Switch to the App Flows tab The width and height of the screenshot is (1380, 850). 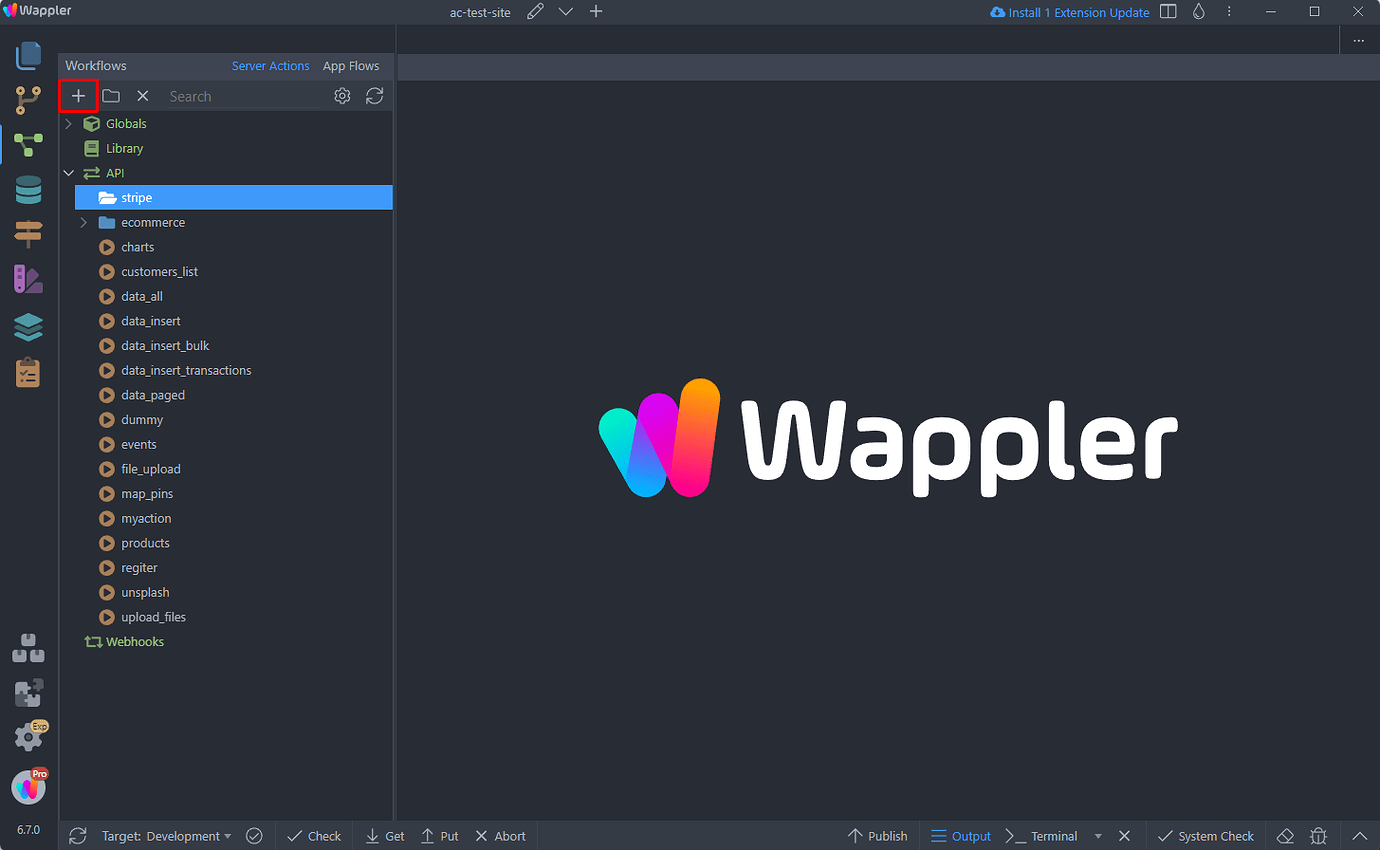pos(352,65)
